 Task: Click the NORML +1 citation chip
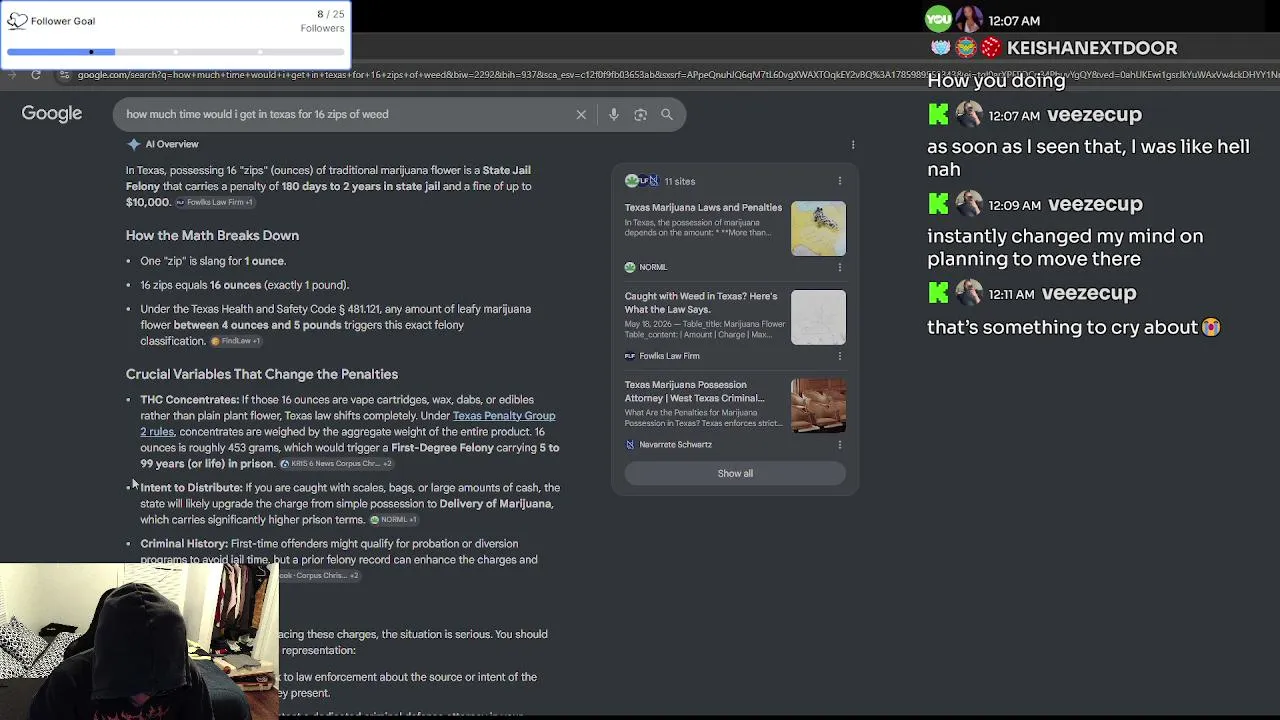tap(393, 520)
